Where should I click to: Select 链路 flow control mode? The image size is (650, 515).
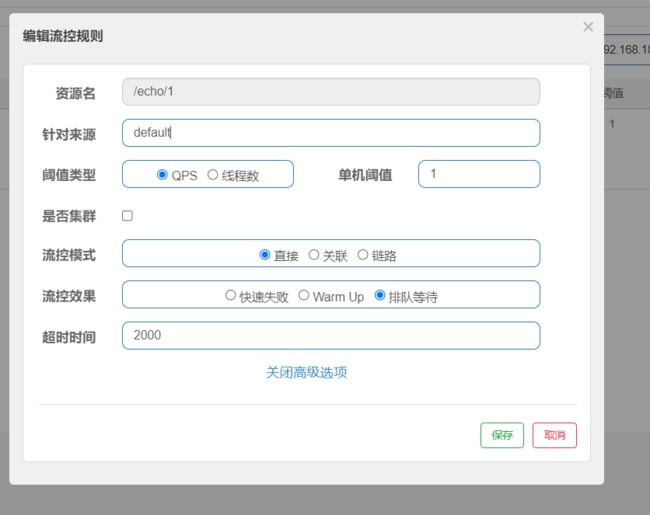point(363,255)
